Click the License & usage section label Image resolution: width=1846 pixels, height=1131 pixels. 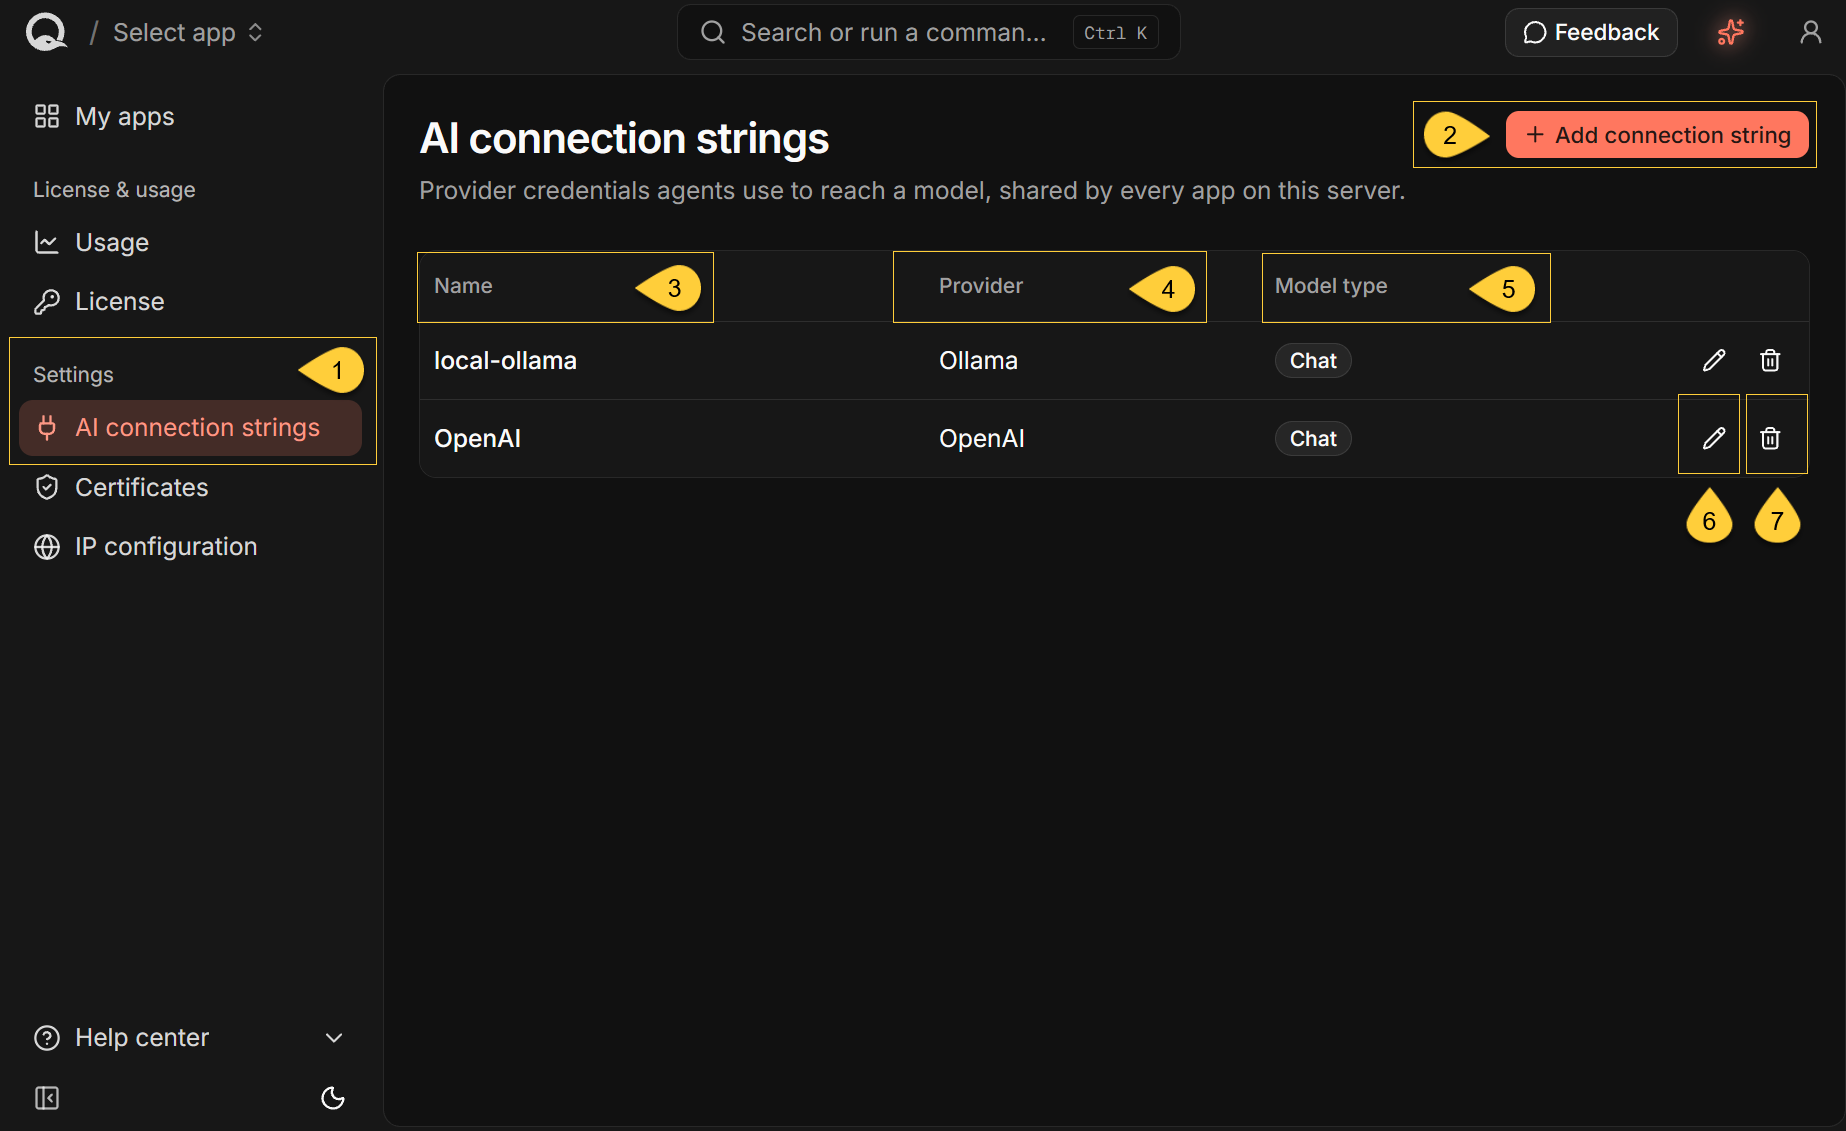tap(114, 190)
